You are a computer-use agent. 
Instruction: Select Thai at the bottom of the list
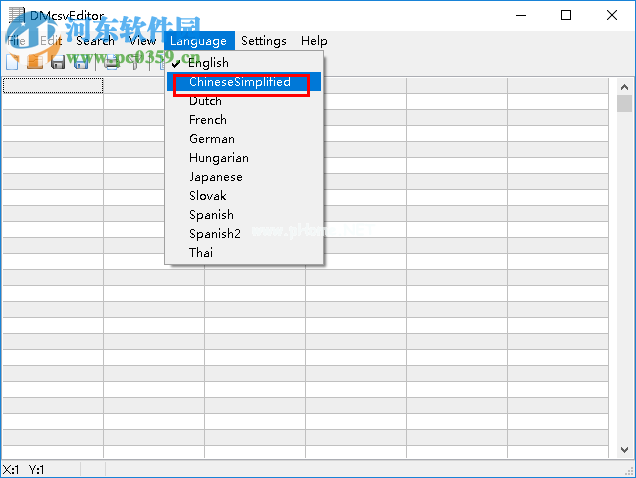(x=201, y=253)
